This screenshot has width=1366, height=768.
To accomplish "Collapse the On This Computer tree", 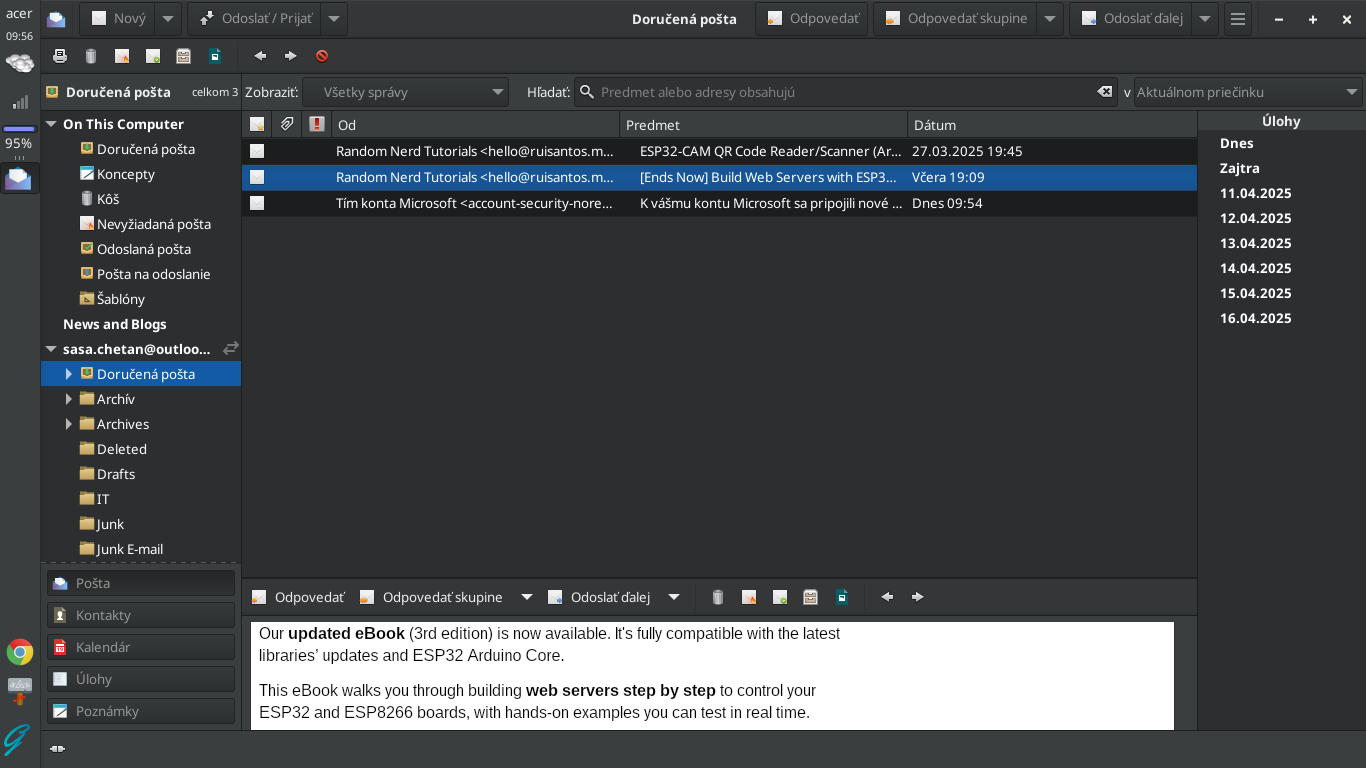I will 51,124.
